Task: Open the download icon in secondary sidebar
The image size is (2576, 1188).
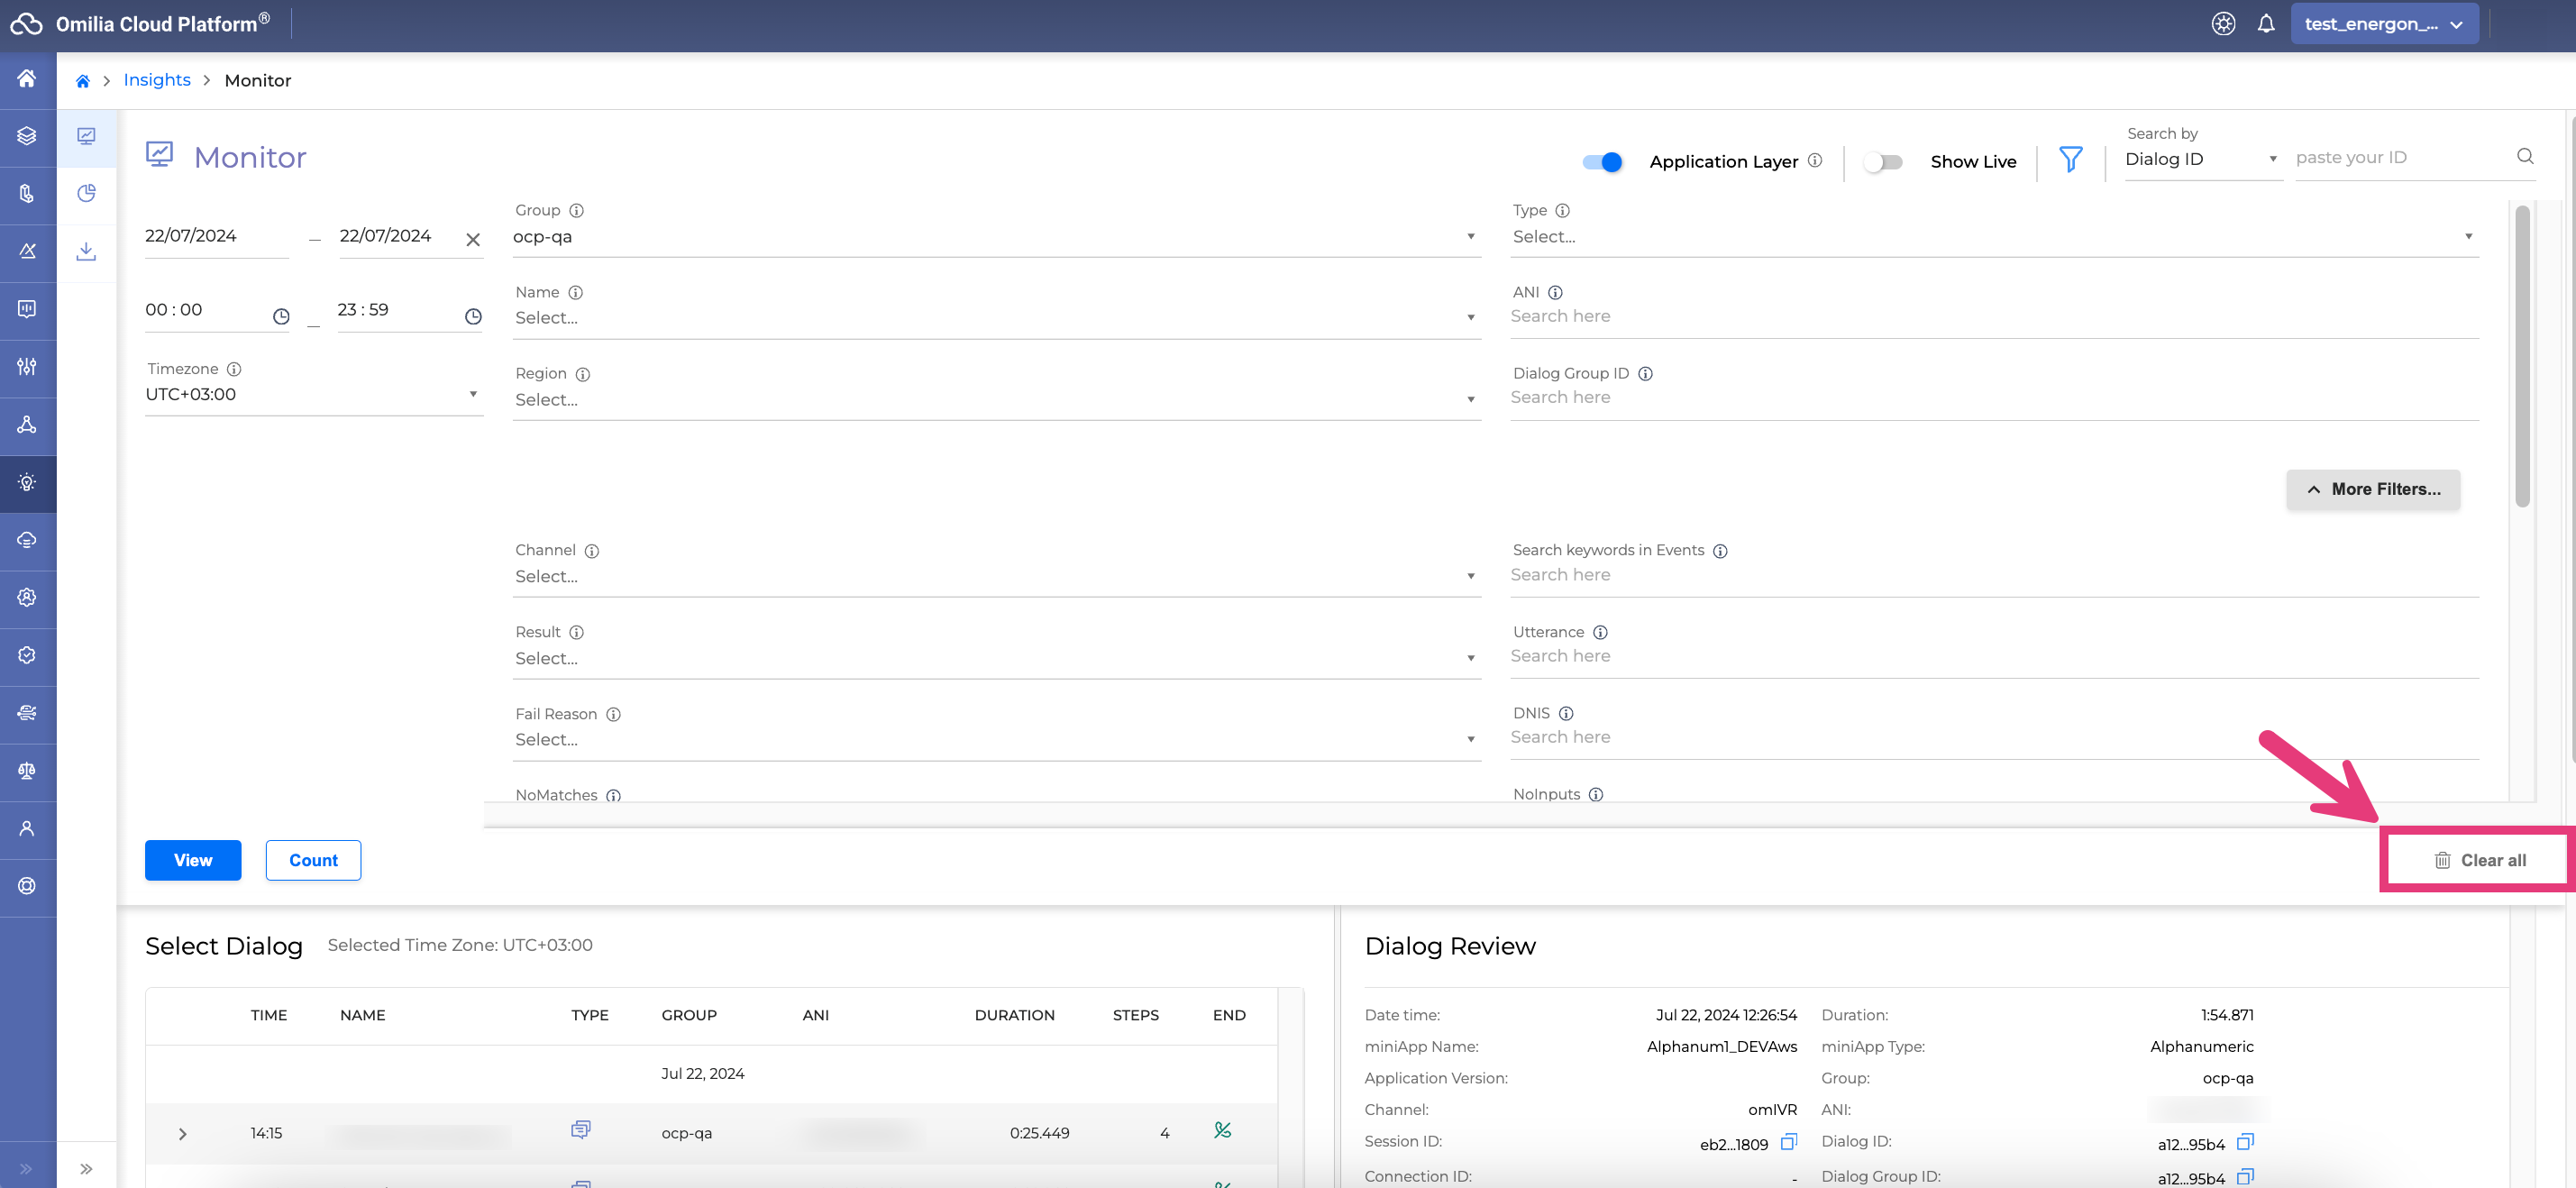Action: coord(87,251)
